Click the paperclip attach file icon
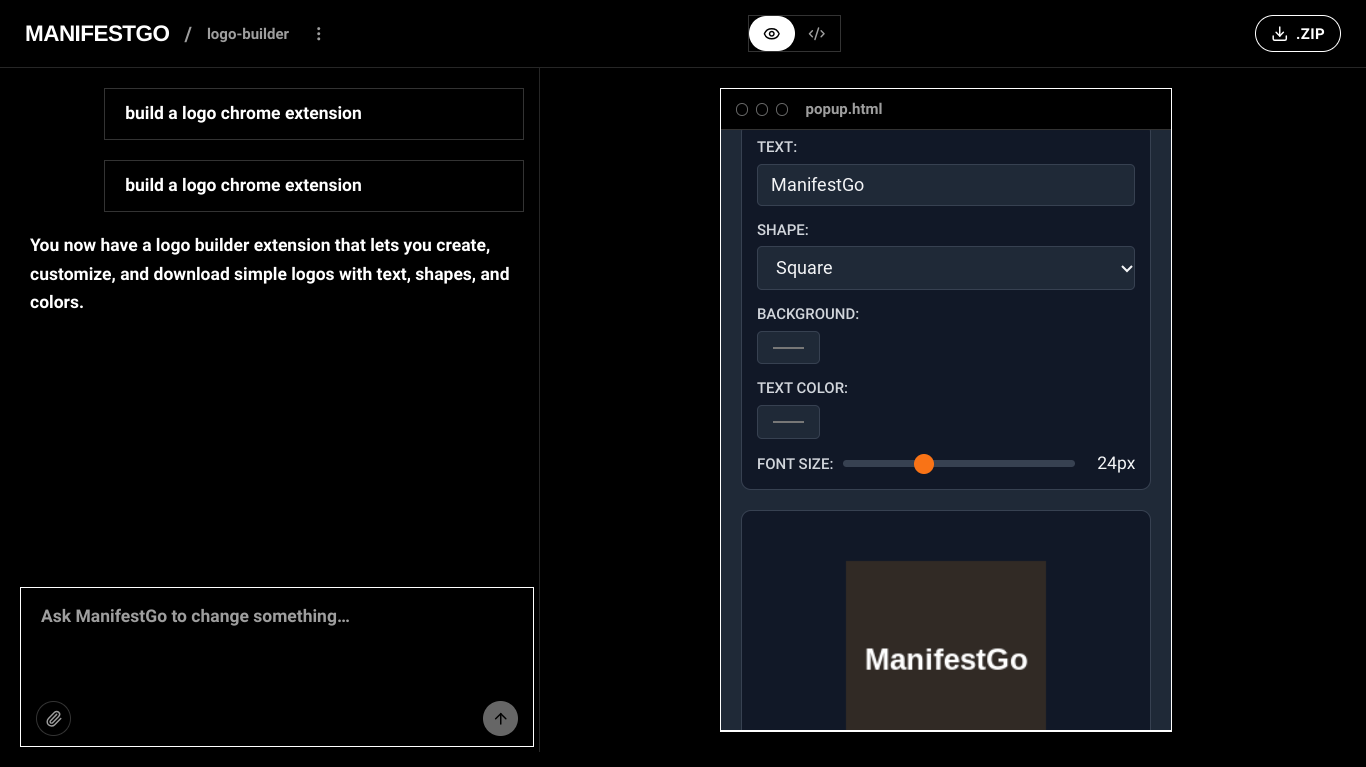 (x=54, y=718)
